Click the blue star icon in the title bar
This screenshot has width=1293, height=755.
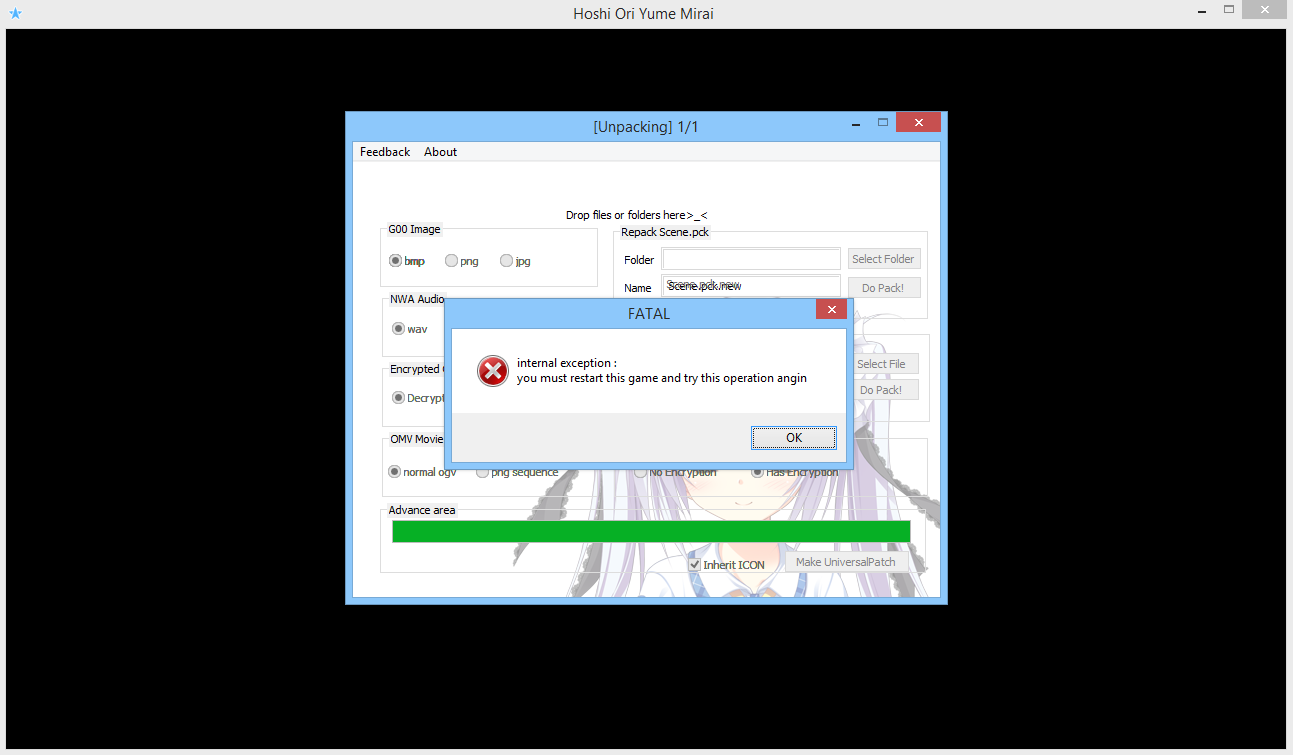[15, 13]
